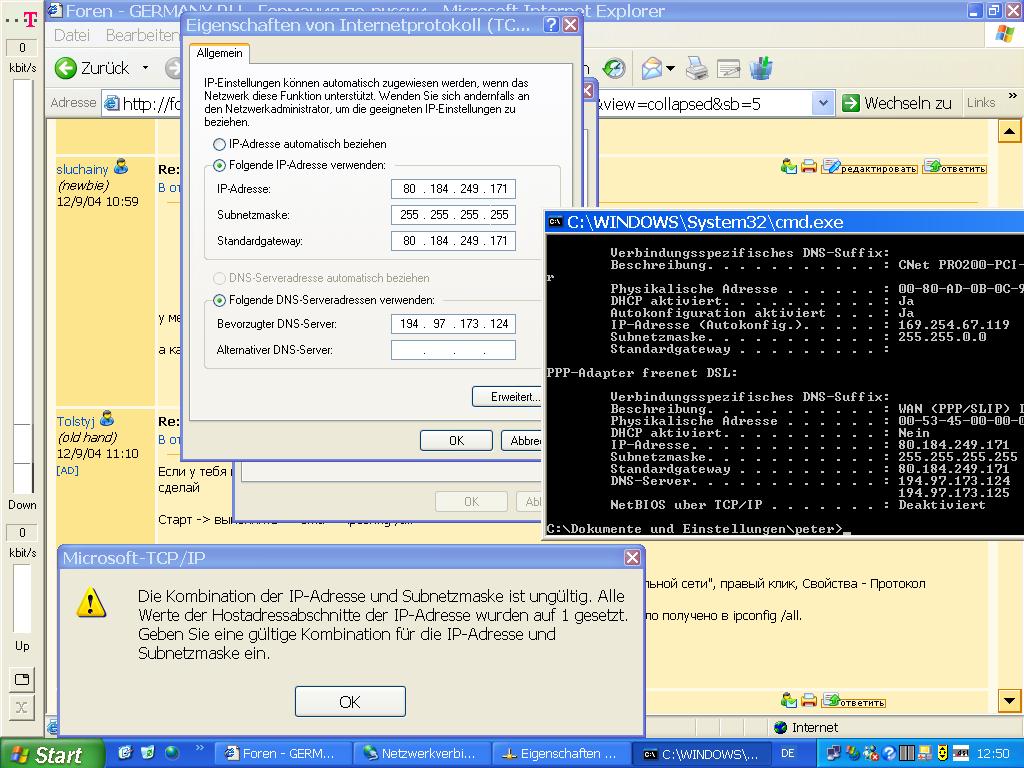Open the Tolstyj user profile link
1024x768 pixels.
point(76,421)
